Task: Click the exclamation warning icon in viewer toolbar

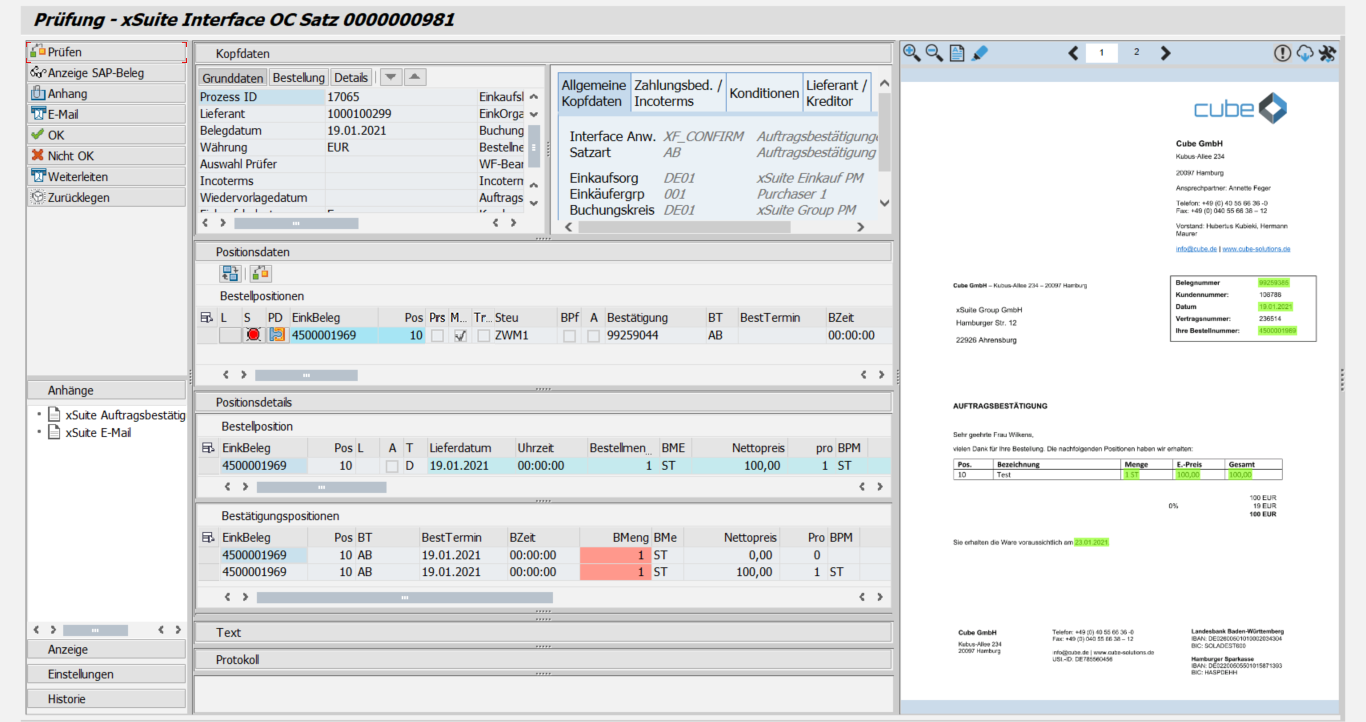Action: 1281,53
